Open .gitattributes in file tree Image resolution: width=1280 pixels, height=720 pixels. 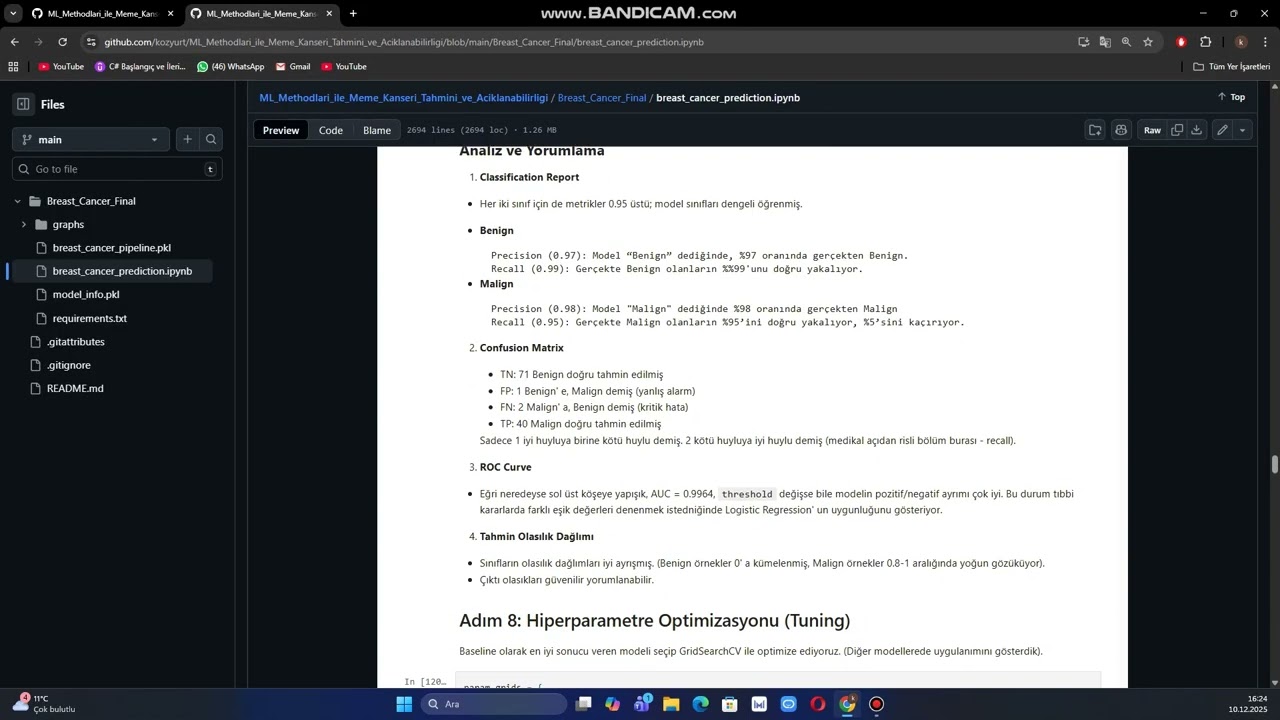click(x=76, y=342)
